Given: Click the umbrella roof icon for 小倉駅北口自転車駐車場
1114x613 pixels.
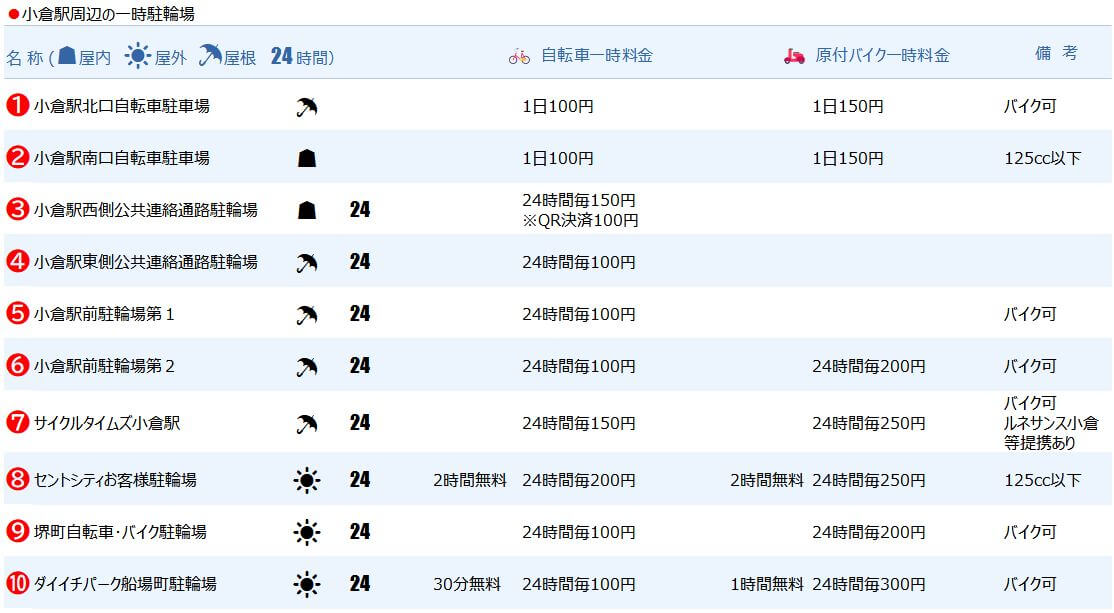Looking at the screenshot, I should (x=307, y=107).
